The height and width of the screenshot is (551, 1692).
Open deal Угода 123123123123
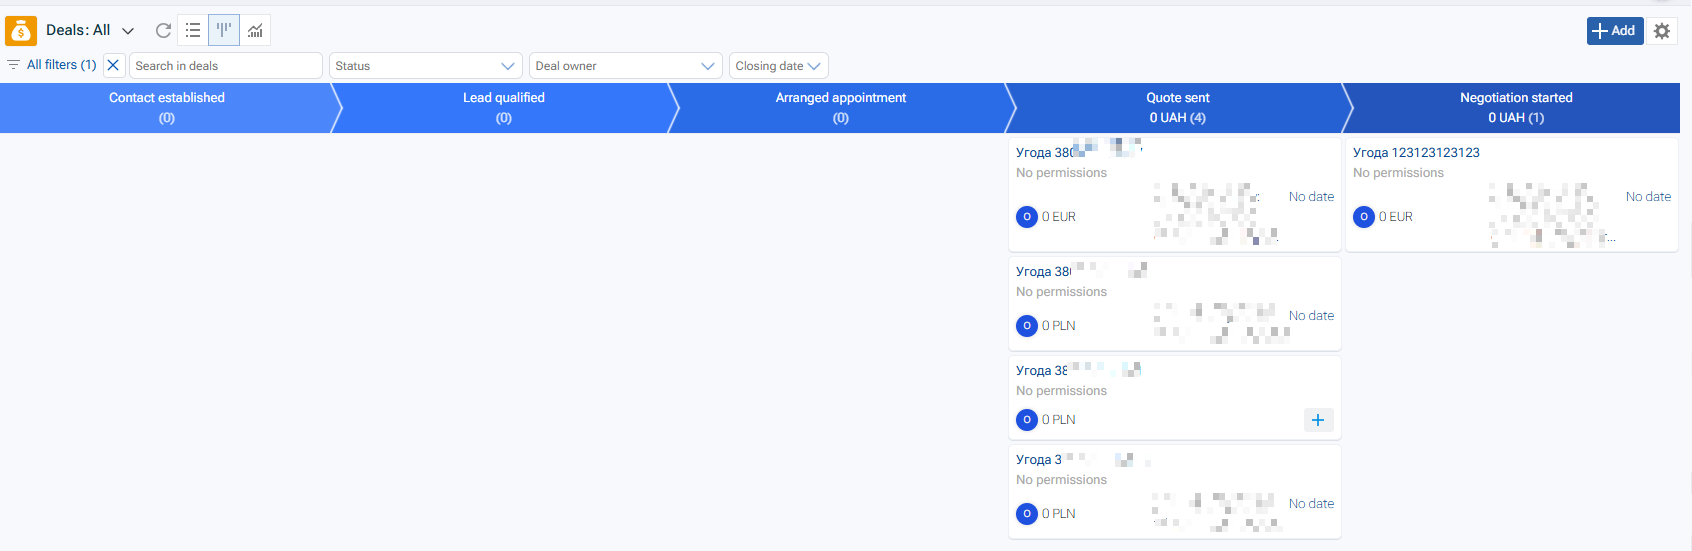(x=1416, y=153)
